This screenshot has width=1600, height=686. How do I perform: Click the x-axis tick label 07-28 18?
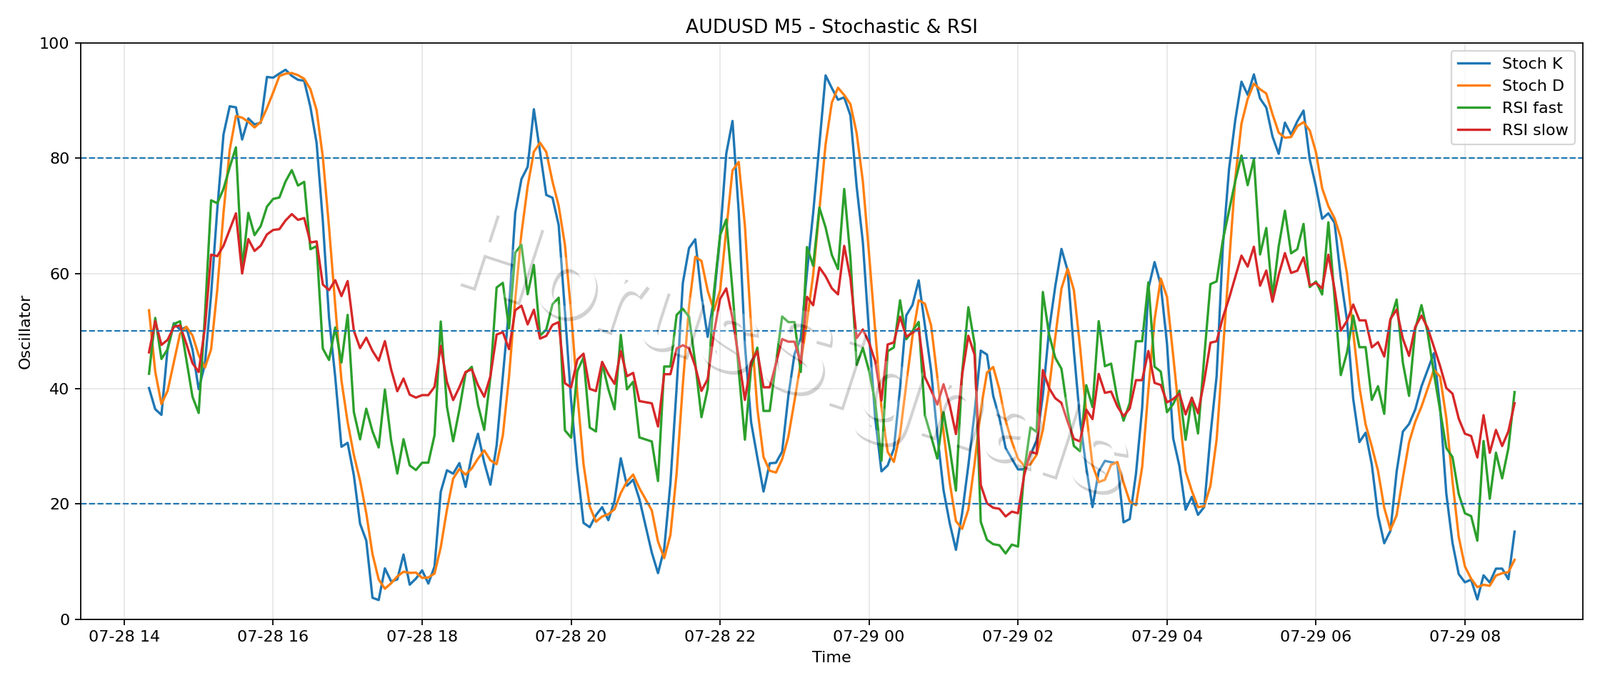(421, 635)
